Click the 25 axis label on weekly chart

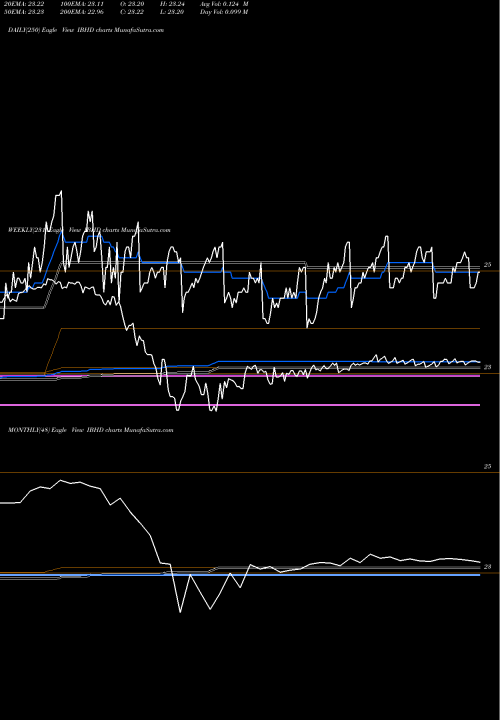point(488,264)
